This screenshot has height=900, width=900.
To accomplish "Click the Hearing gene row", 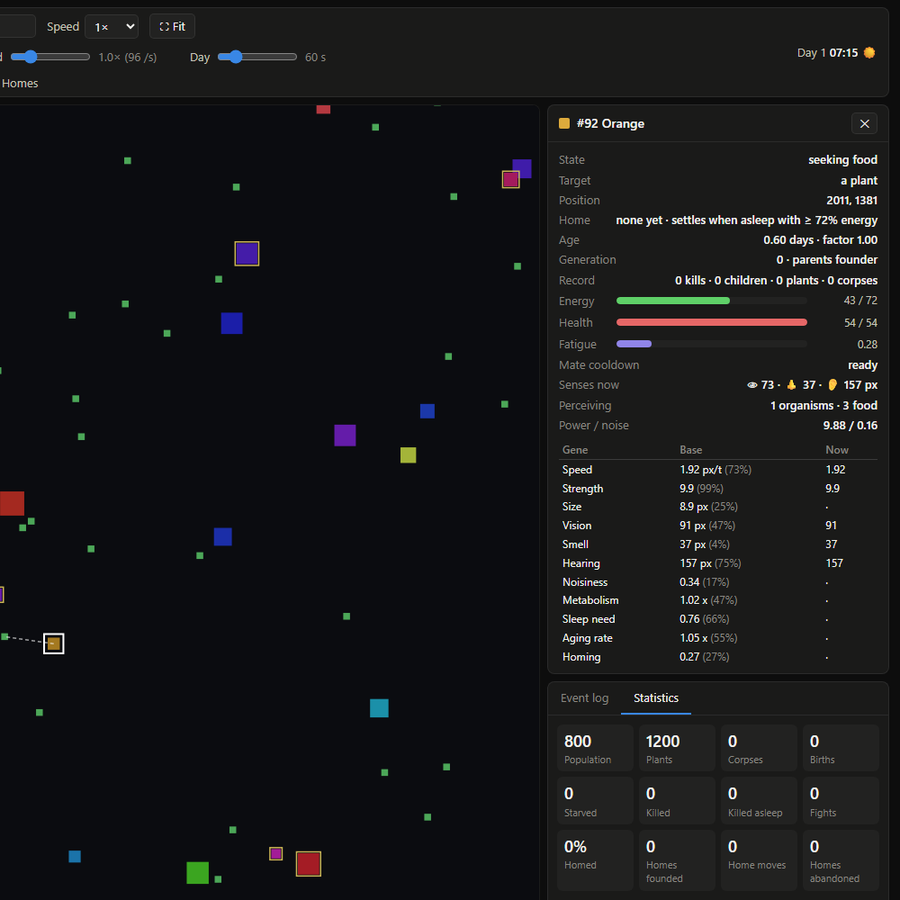I will pyautogui.click(x=717, y=563).
